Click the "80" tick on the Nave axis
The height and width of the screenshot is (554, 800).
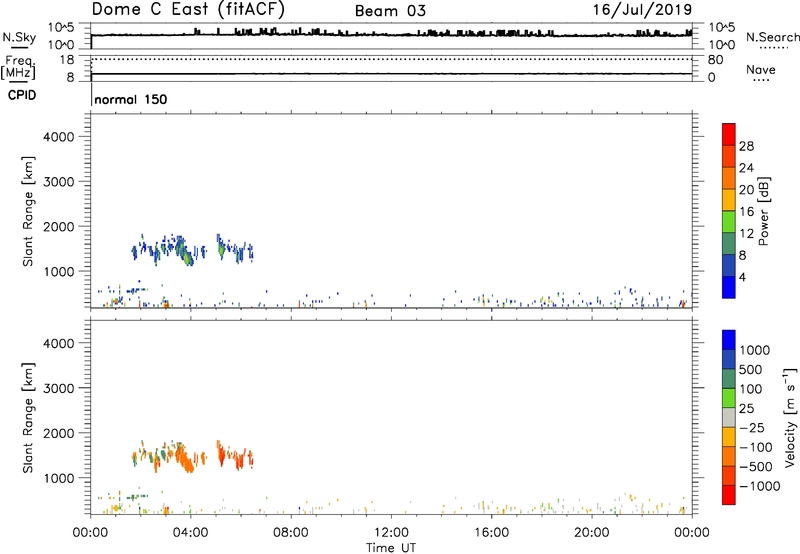(x=715, y=60)
